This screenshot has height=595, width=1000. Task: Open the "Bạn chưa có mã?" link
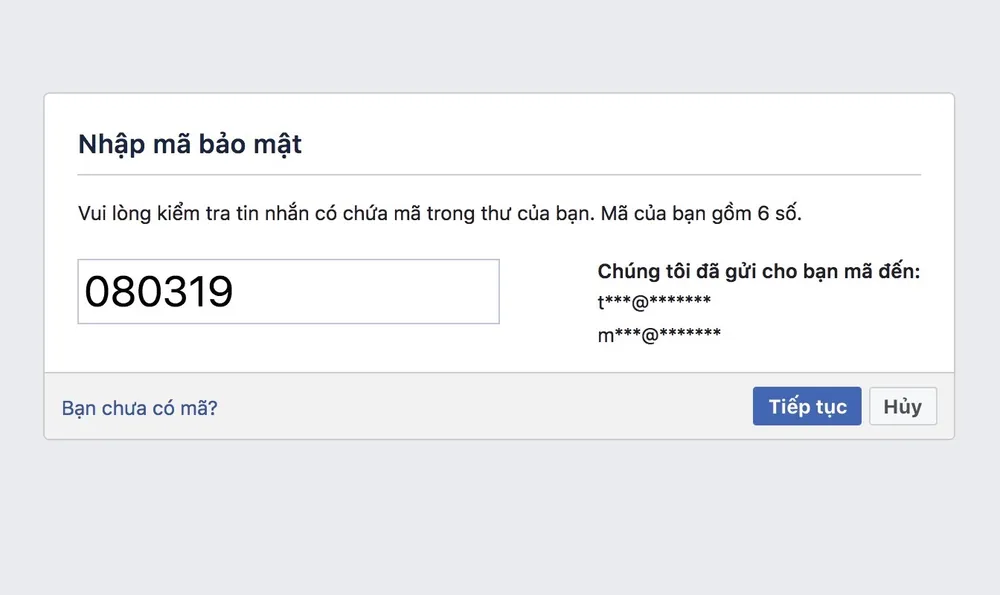(140, 408)
